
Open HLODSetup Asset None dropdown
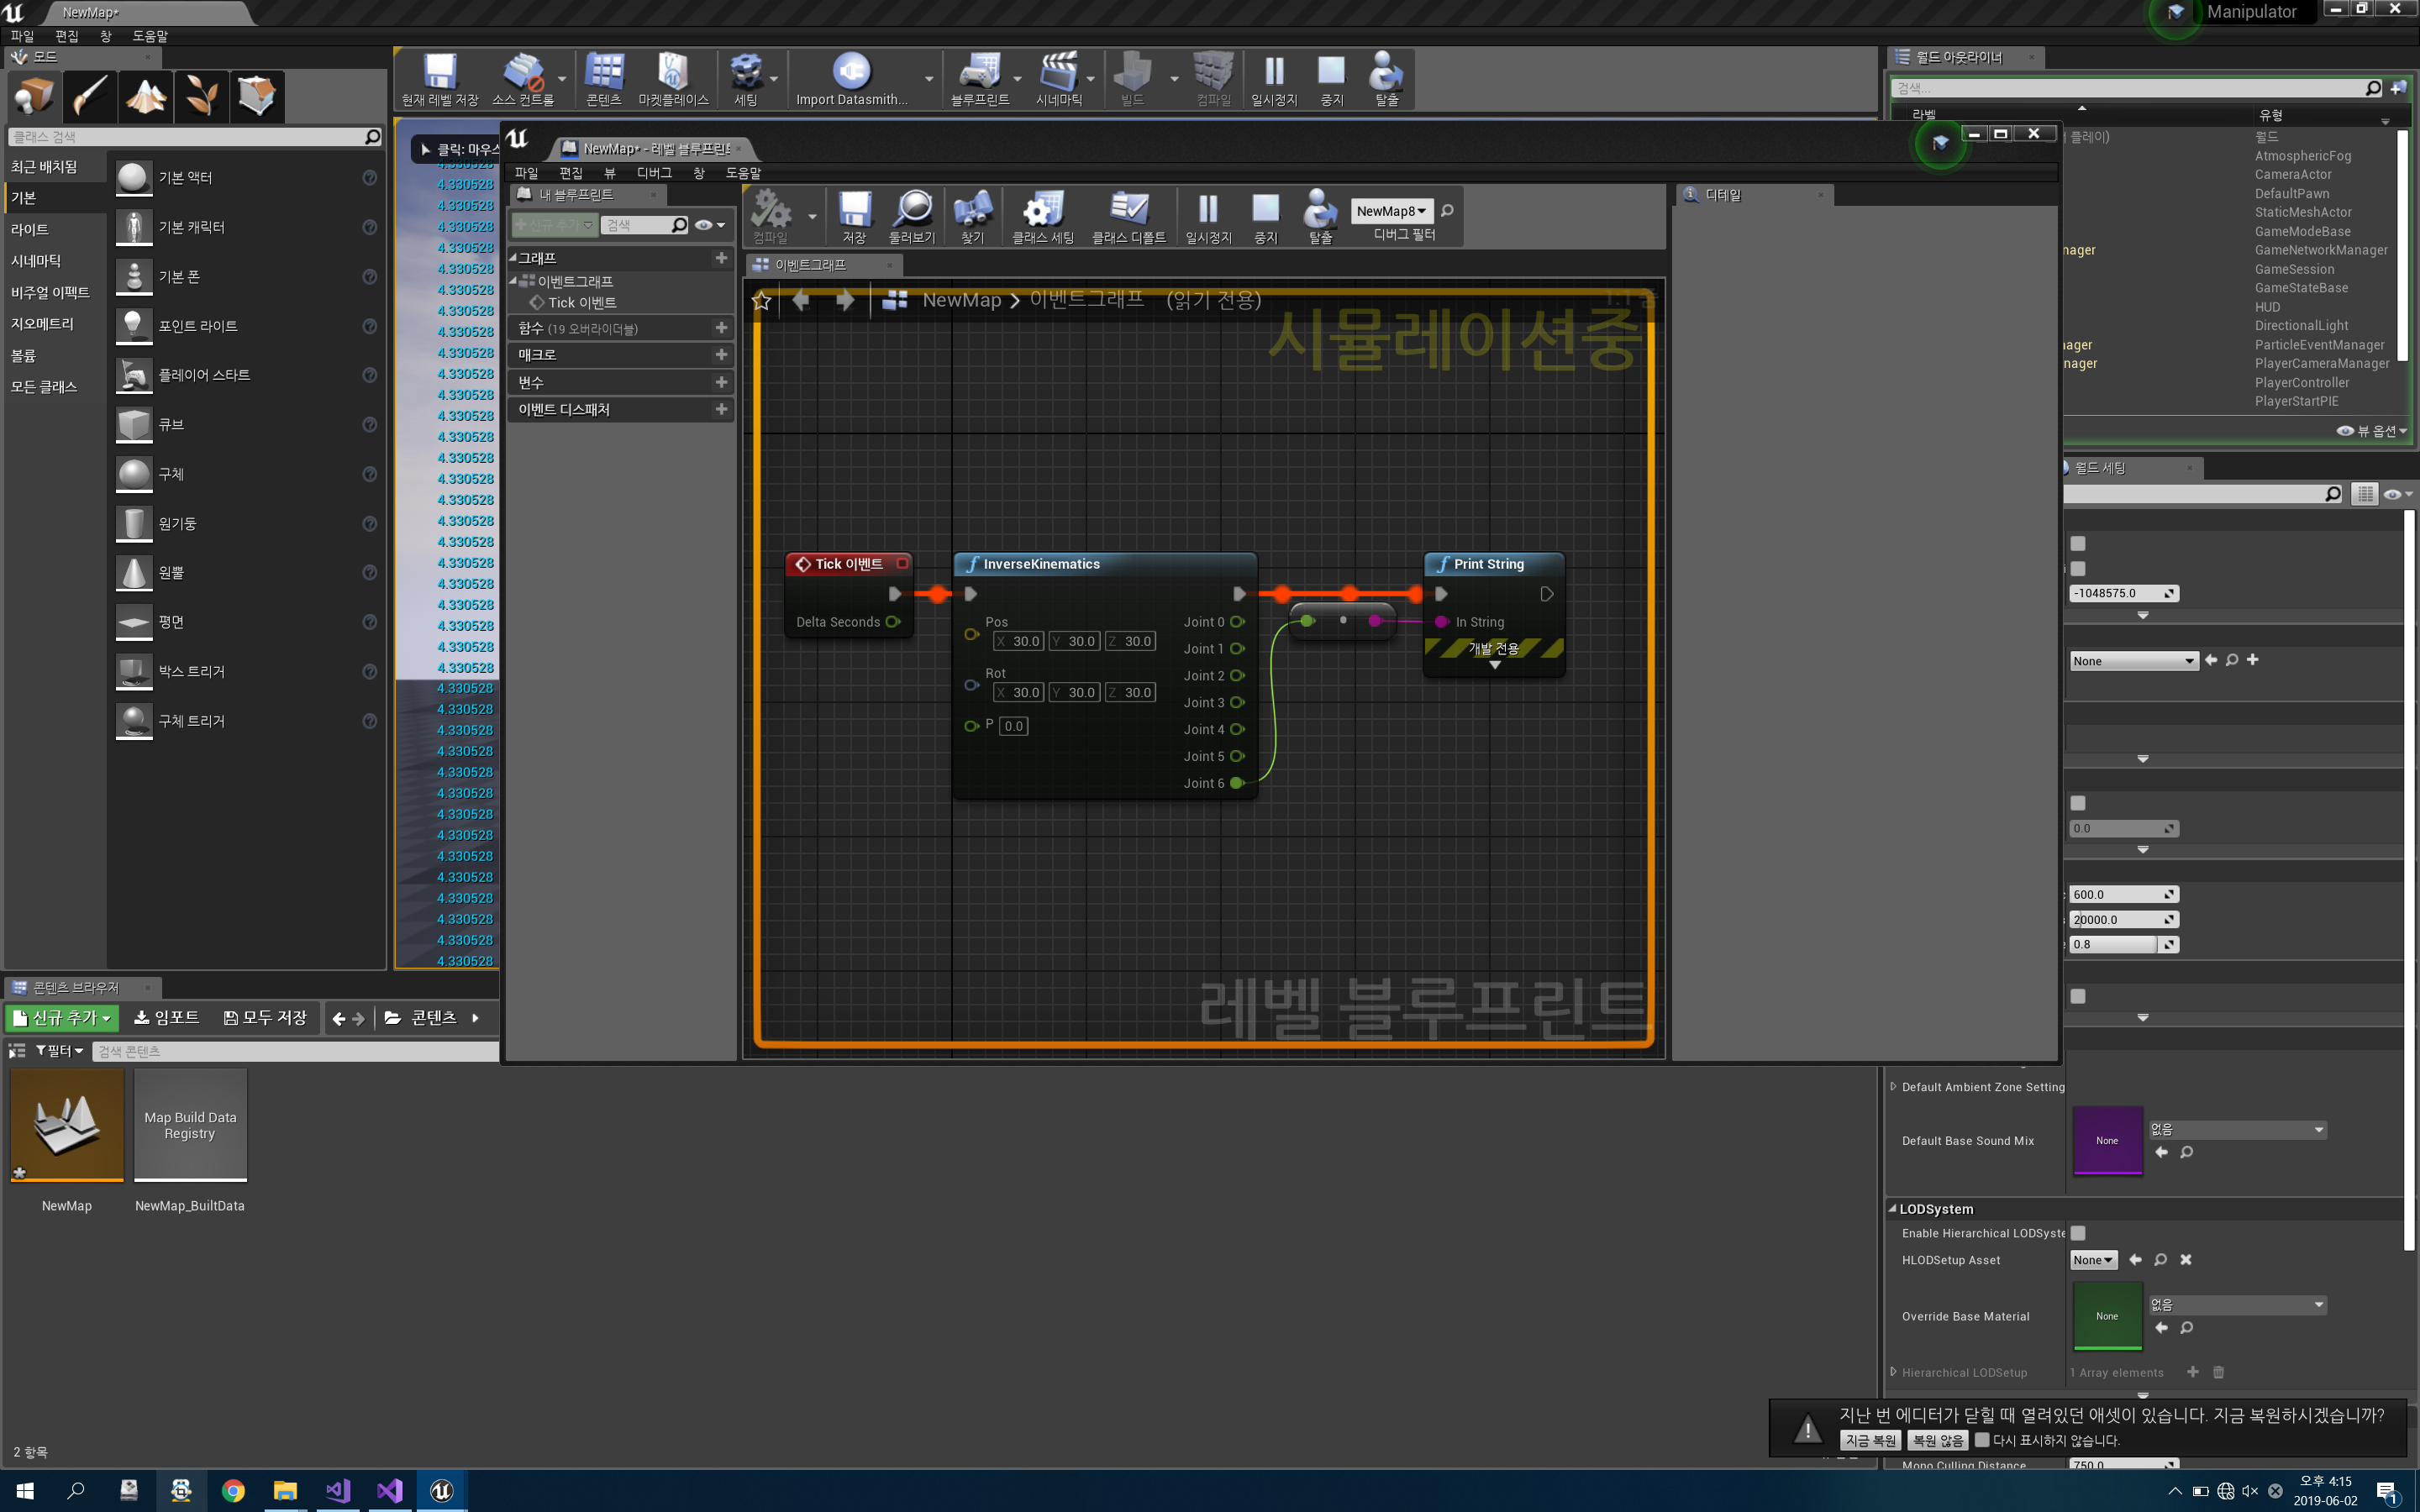point(2093,1260)
